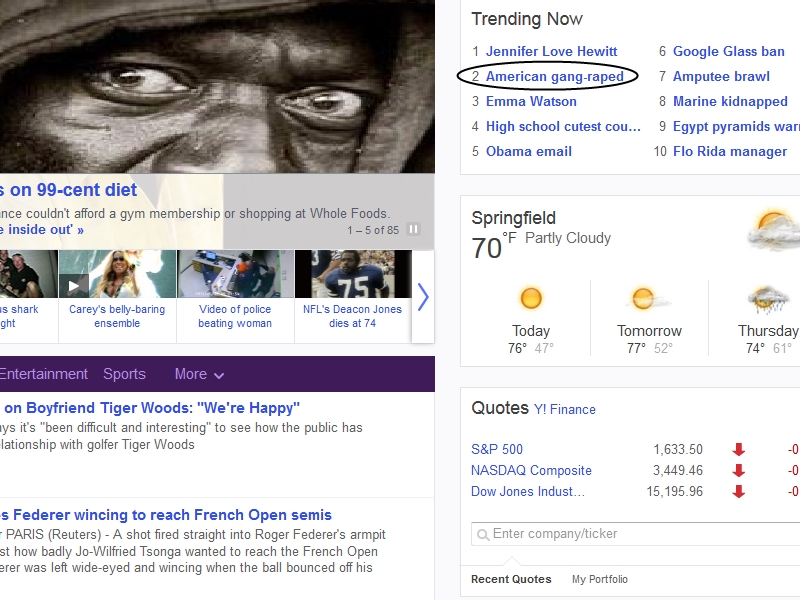Open the Entertainment section tab

click(x=44, y=374)
